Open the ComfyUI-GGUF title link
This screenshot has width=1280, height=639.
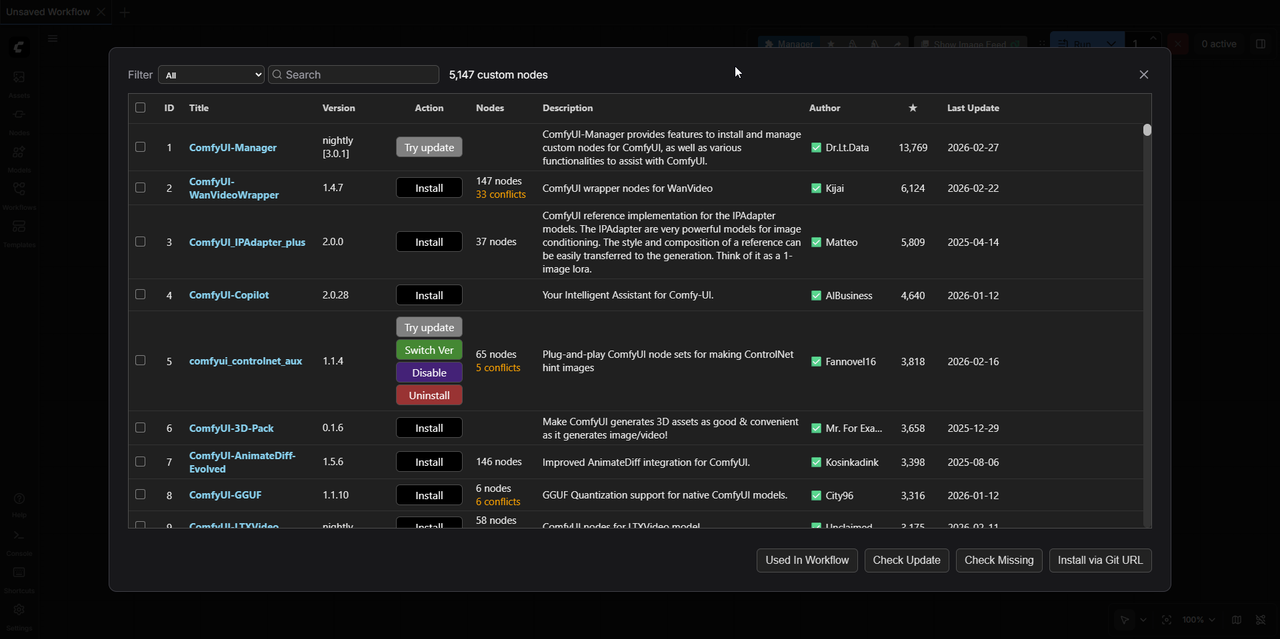(225, 495)
